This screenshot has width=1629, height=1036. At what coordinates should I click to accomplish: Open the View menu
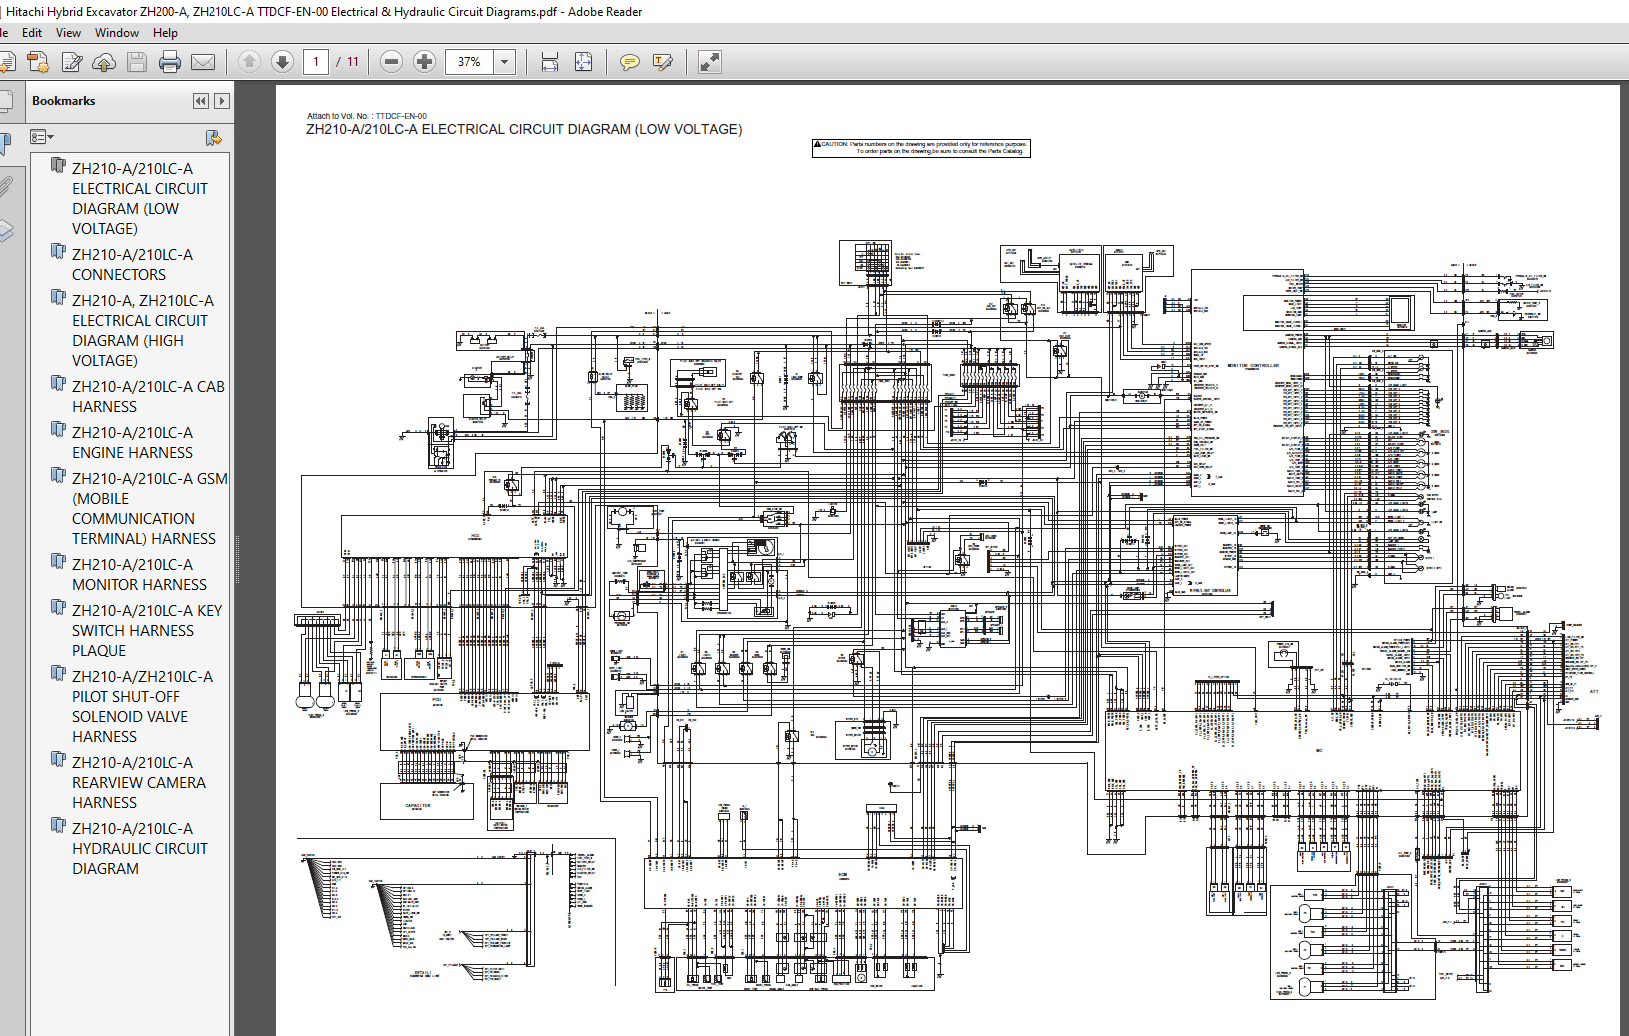coord(68,33)
